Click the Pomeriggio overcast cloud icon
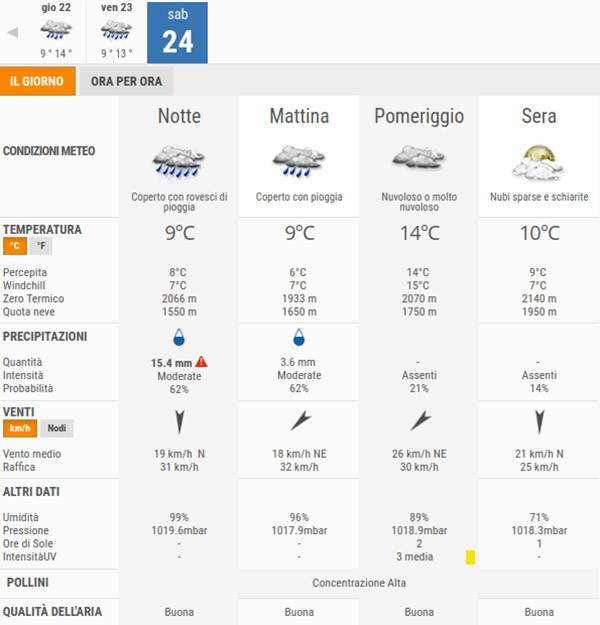Viewport: 600px width, 625px height. point(419,157)
